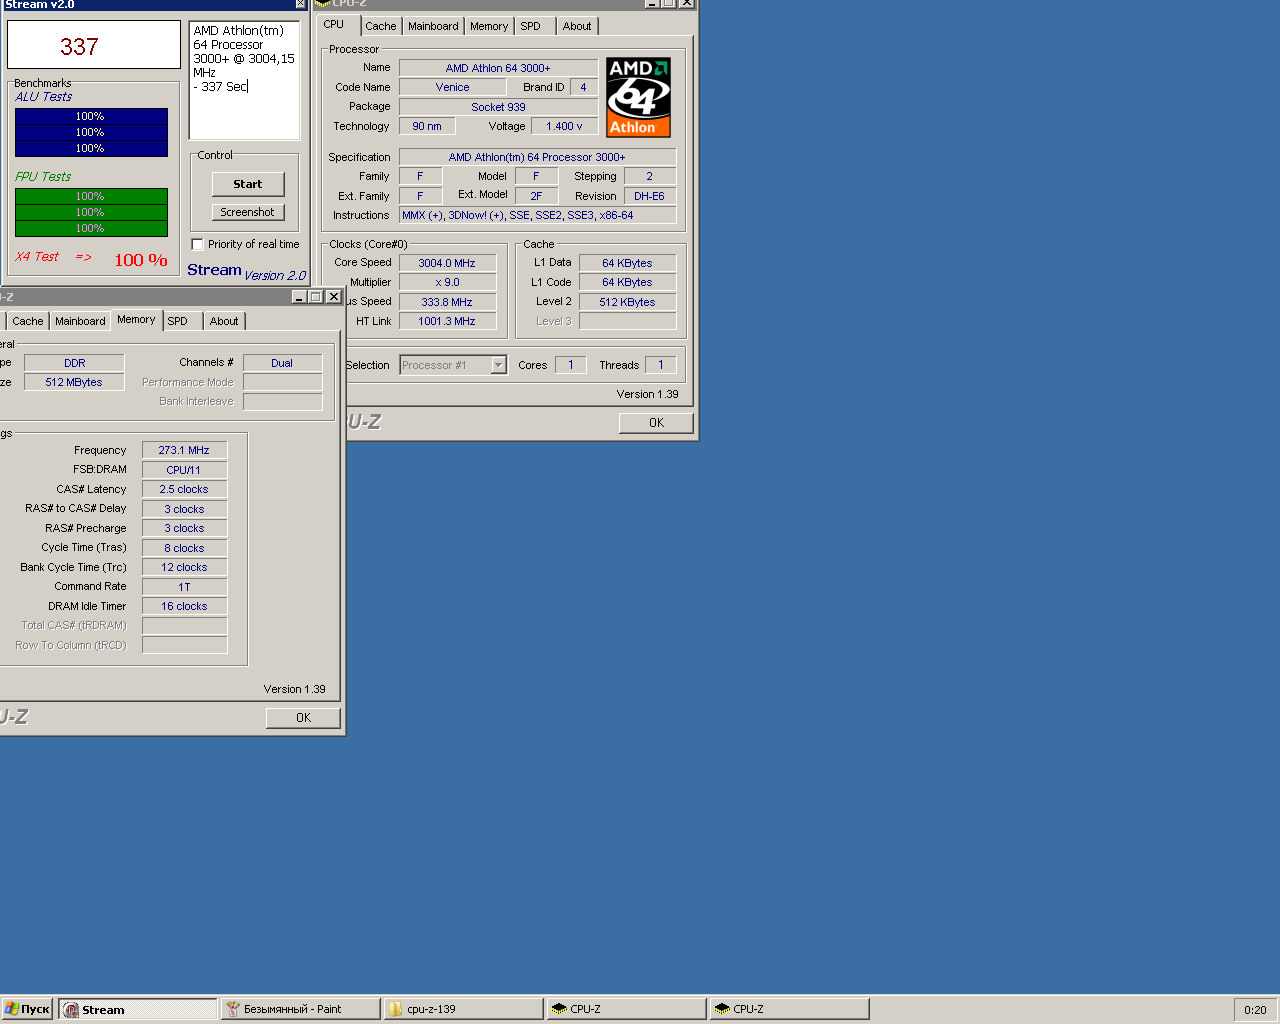Click the DRAM Idle Timer 16 clocks value
This screenshot has width=1280, height=1024.
point(184,606)
